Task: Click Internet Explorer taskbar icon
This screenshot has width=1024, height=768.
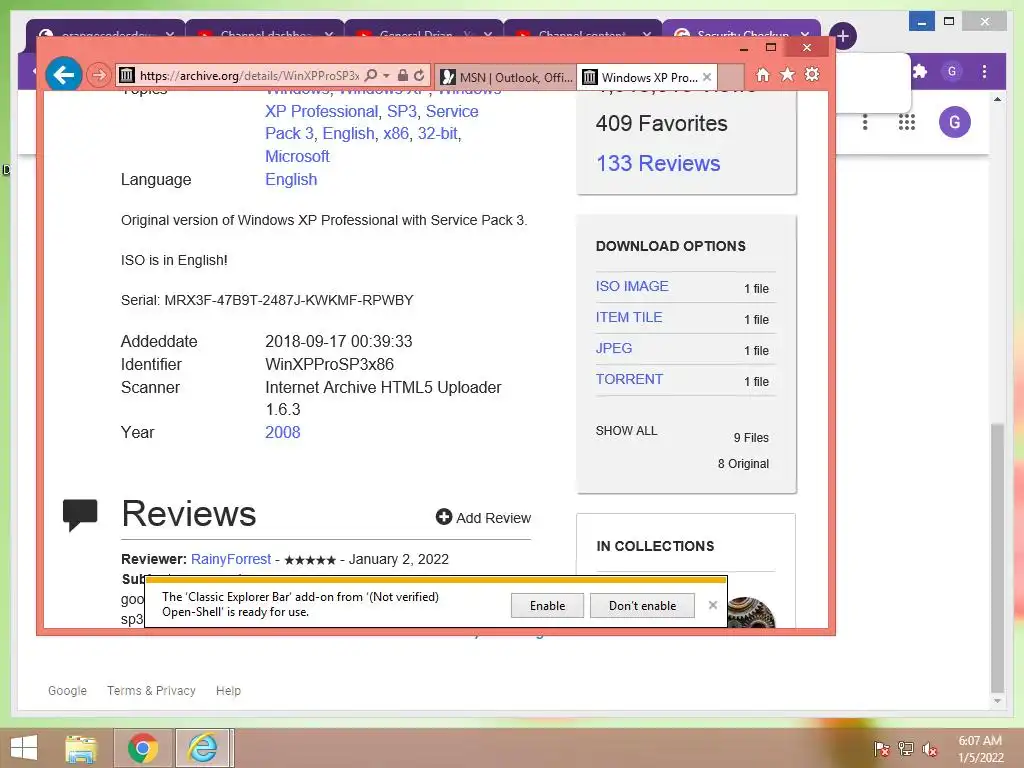Action: pos(203,748)
